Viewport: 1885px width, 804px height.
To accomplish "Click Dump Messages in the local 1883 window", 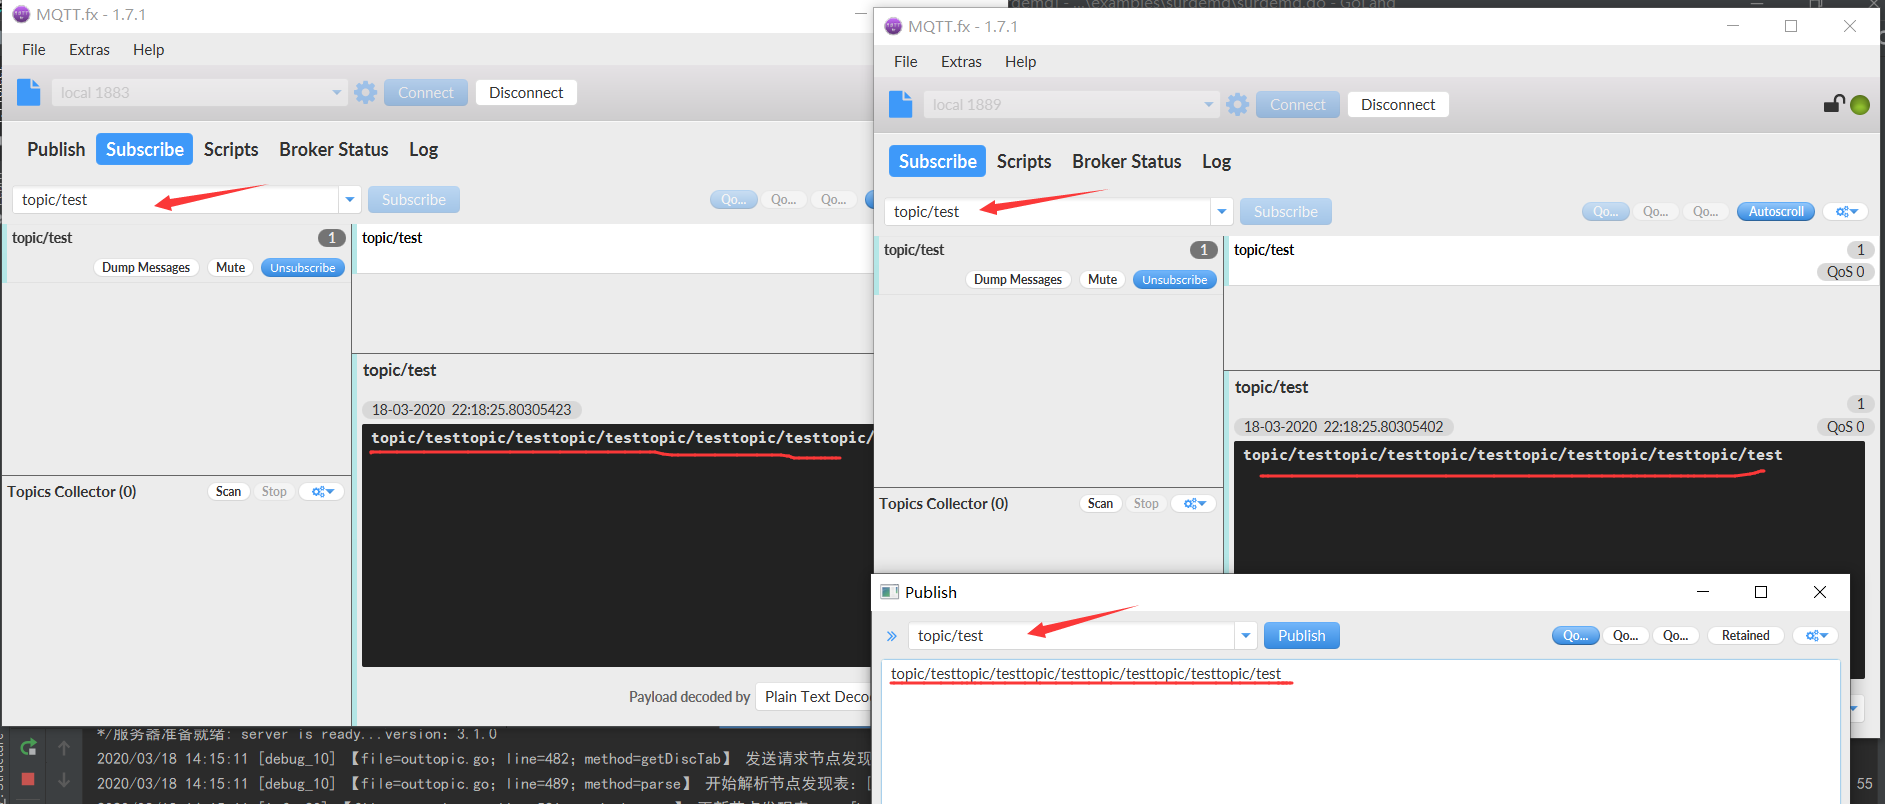I will pyautogui.click(x=146, y=268).
